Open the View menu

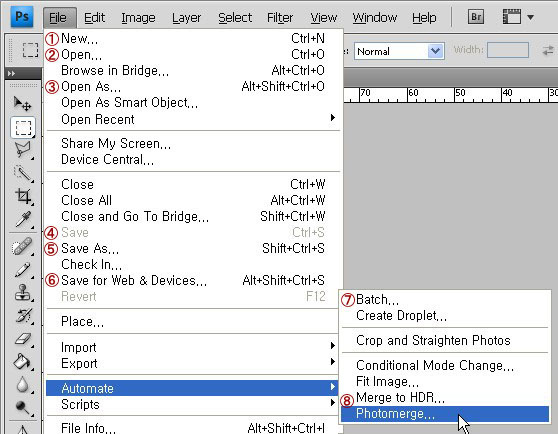323,17
